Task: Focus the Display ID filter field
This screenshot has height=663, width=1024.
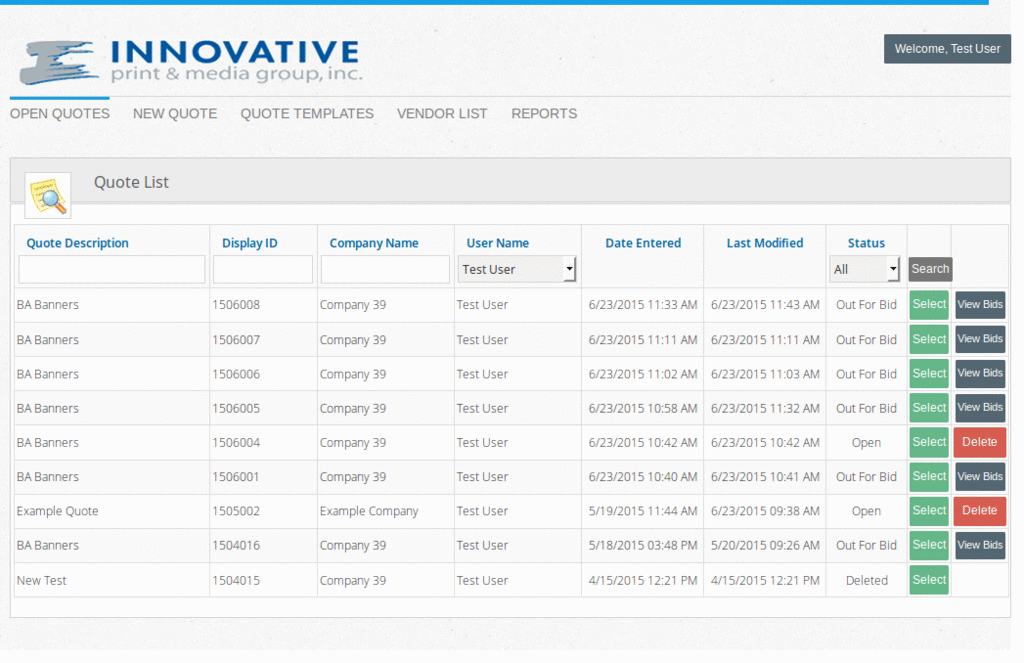Action: click(x=263, y=269)
